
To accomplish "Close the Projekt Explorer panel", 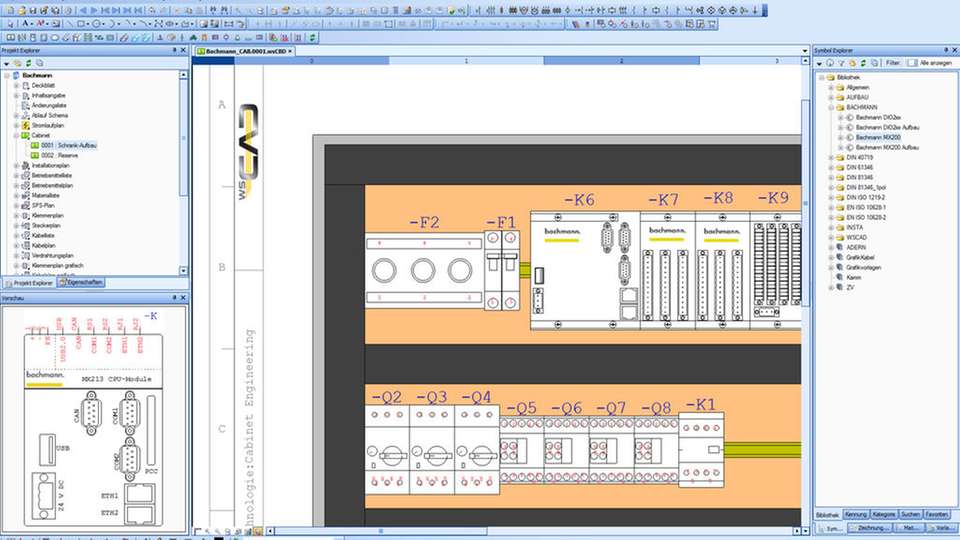I will (x=183, y=50).
